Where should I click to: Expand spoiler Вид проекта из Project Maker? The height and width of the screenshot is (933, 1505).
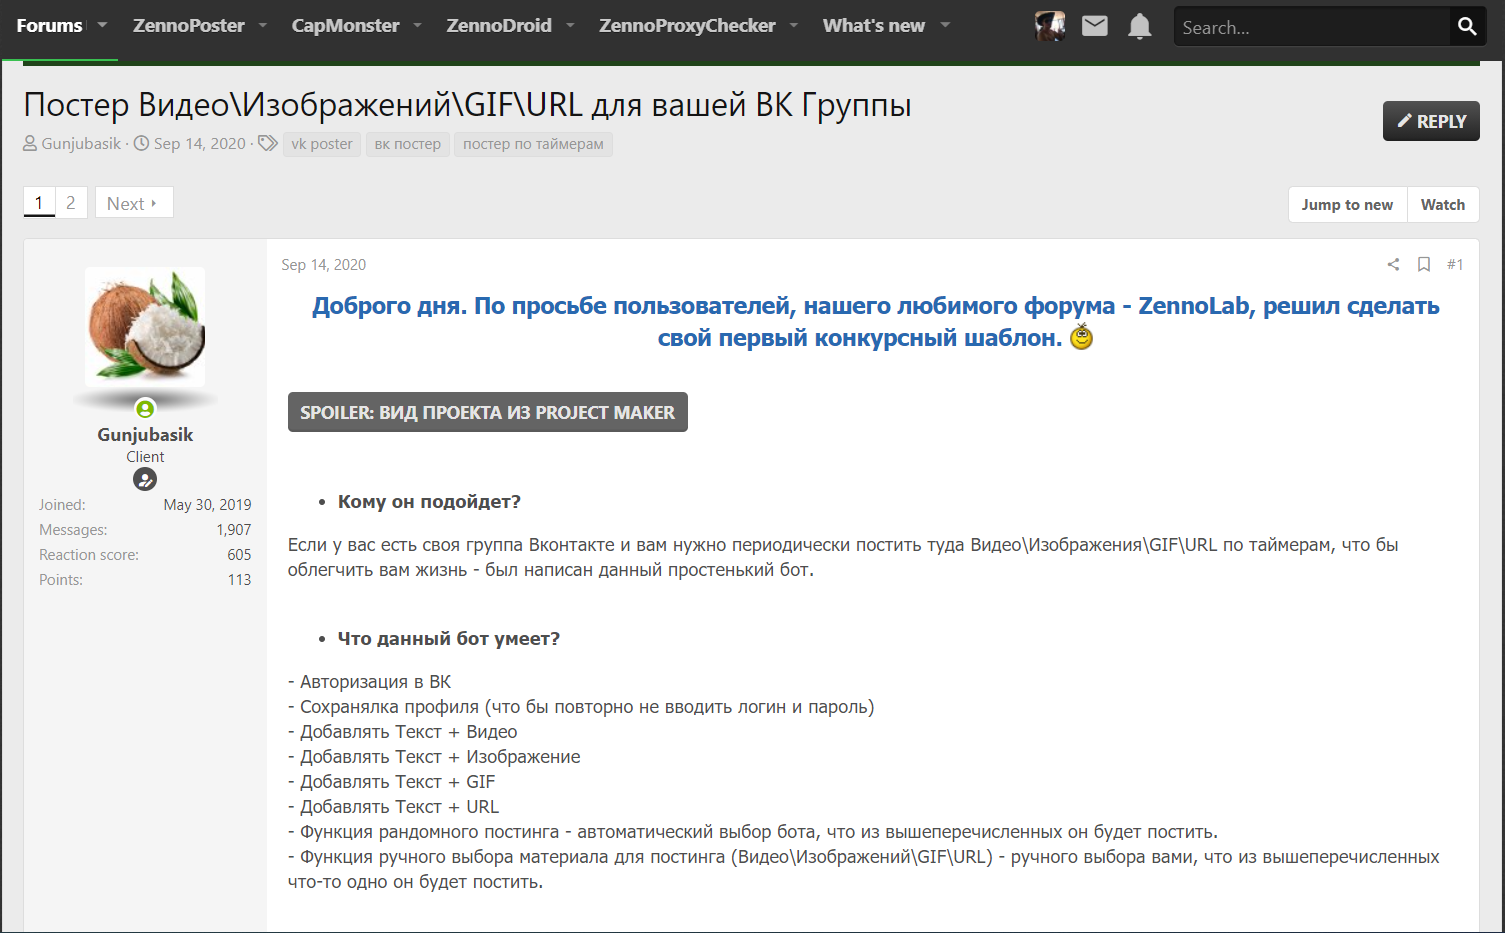tap(488, 412)
